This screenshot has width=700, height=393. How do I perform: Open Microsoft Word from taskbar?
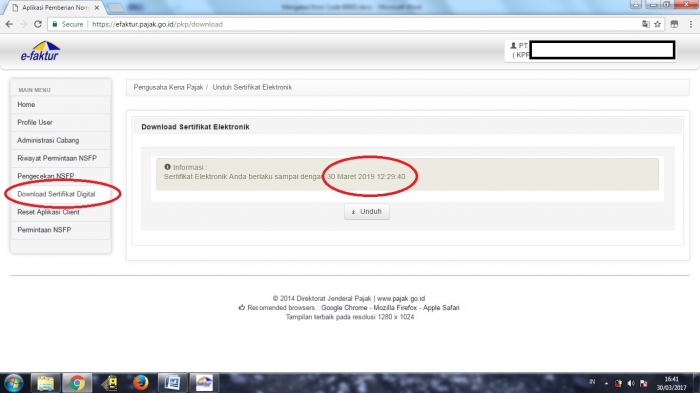pyautogui.click(x=172, y=383)
